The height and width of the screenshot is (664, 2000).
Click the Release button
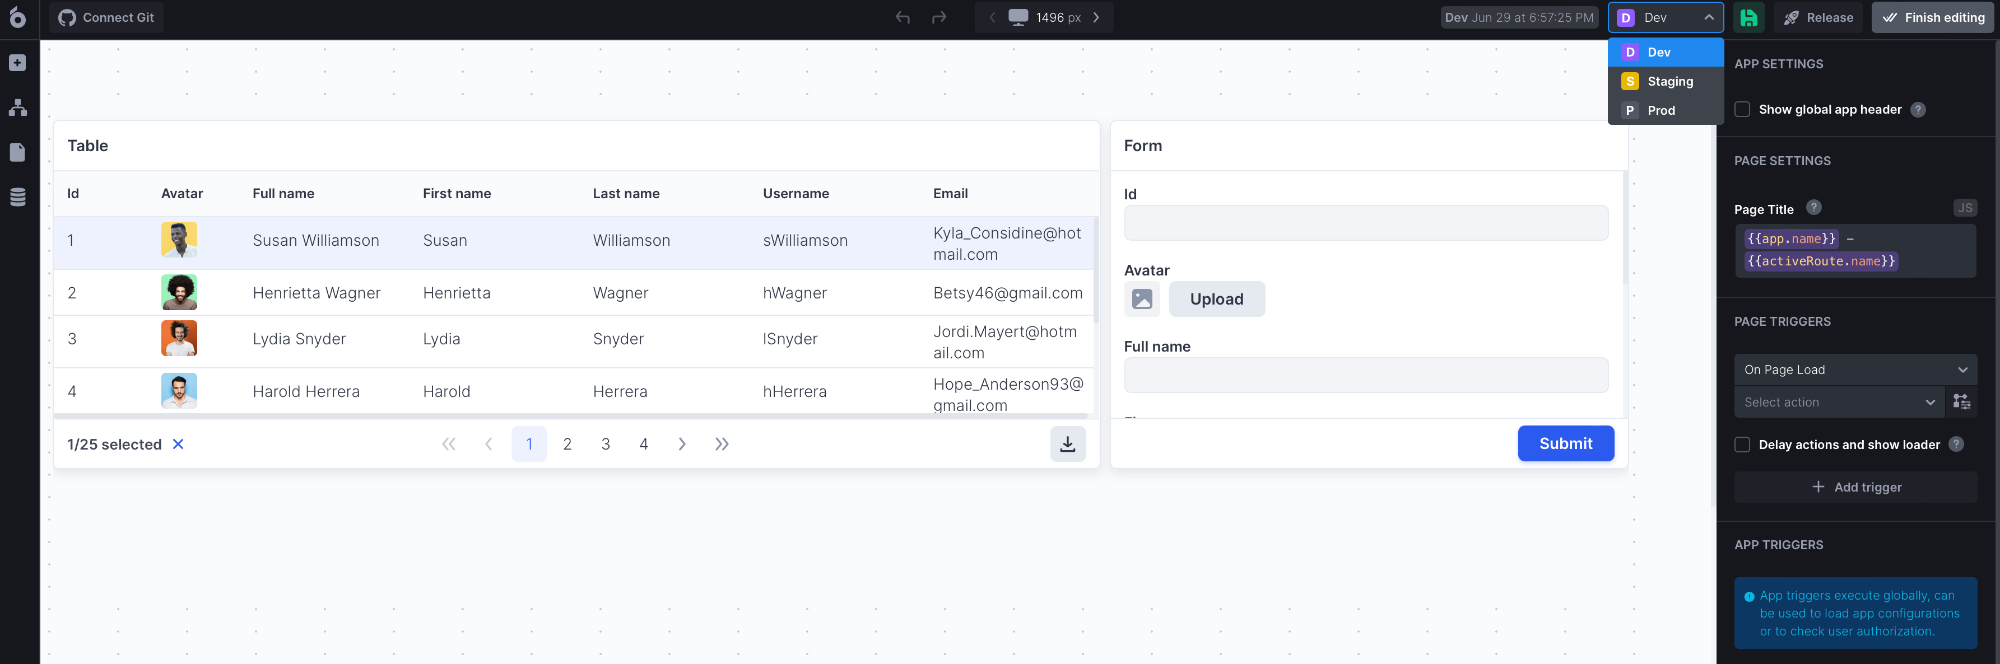1818,17
